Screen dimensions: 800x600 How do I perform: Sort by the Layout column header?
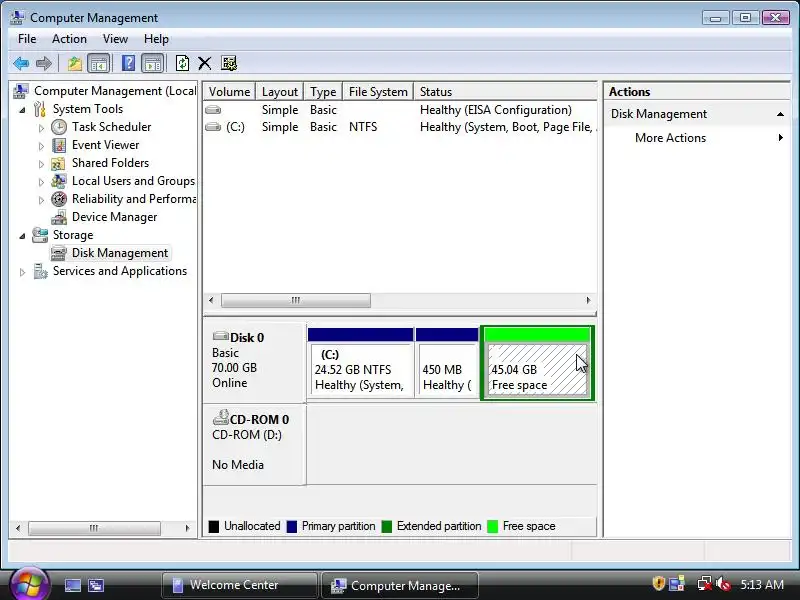(x=280, y=92)
